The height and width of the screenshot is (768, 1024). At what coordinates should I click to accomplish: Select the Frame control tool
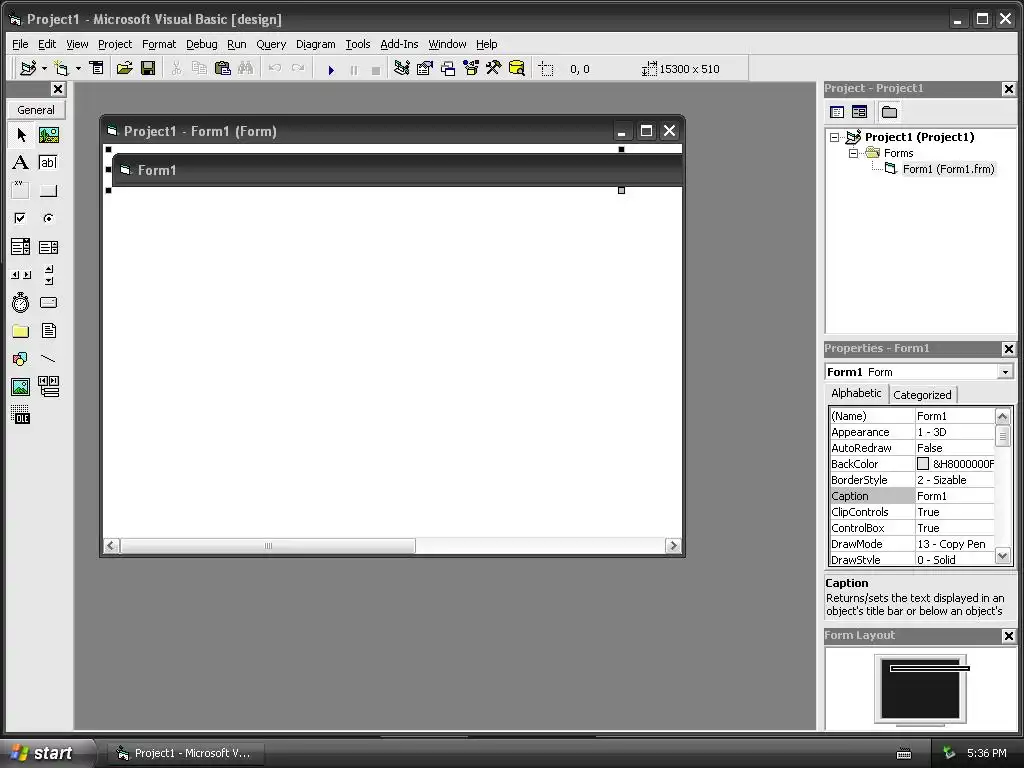pyautogui.click(x=21, y=190)
